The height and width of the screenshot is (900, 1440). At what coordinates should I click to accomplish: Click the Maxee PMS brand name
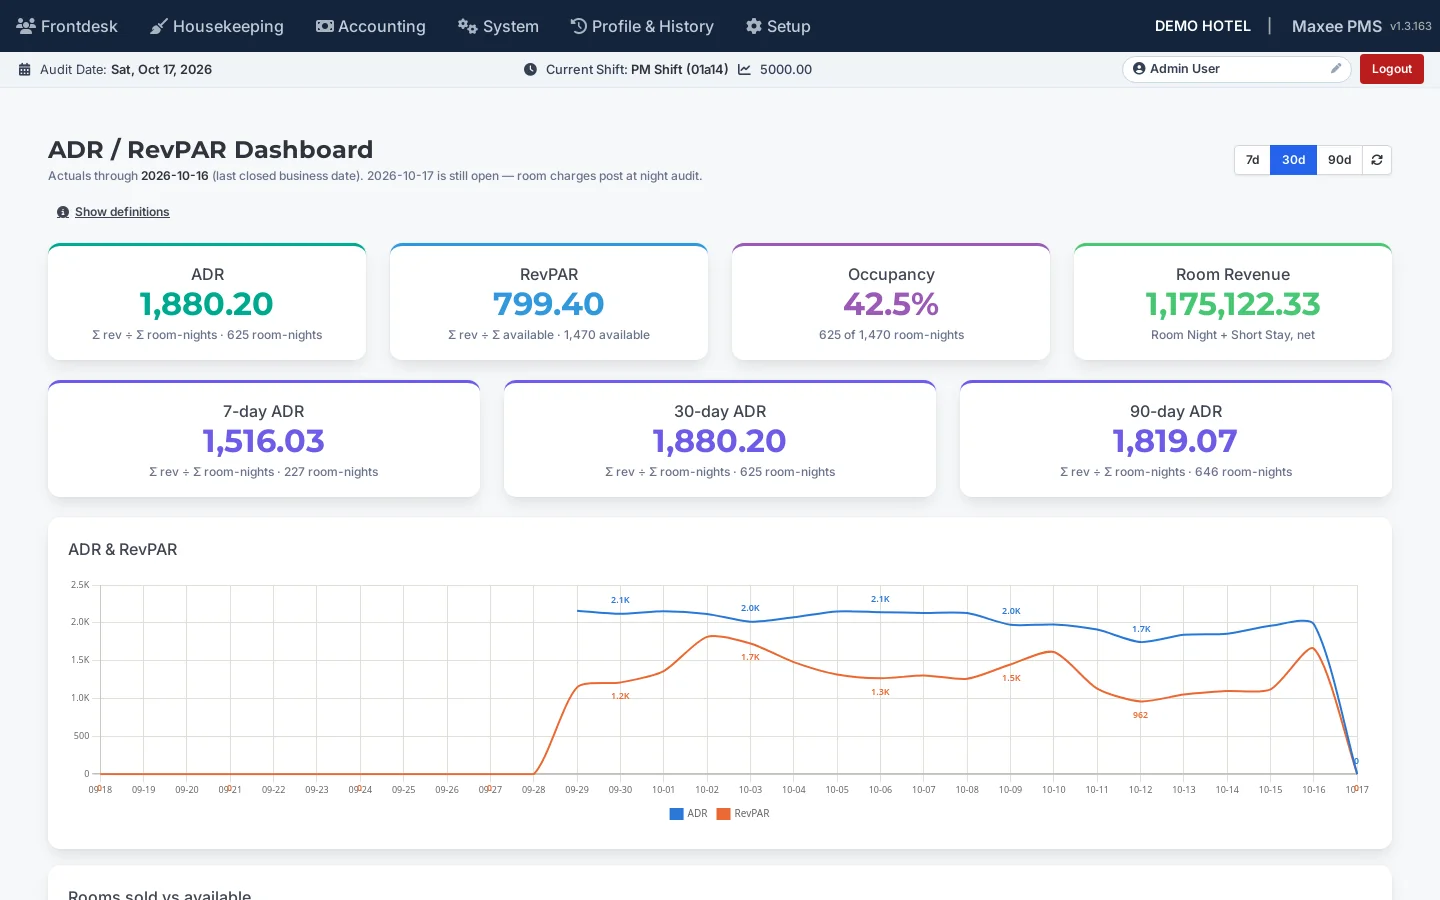click(1336, 26)
